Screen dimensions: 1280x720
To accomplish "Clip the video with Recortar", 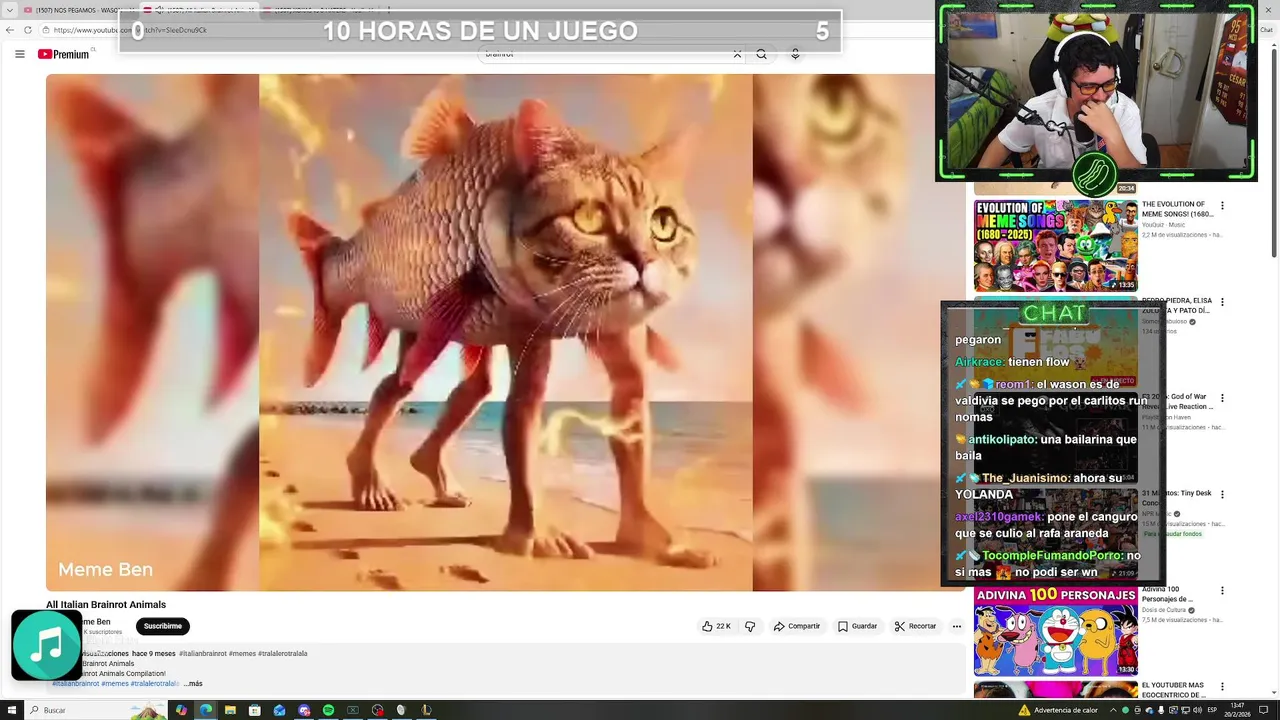I will tap(915, 626).
